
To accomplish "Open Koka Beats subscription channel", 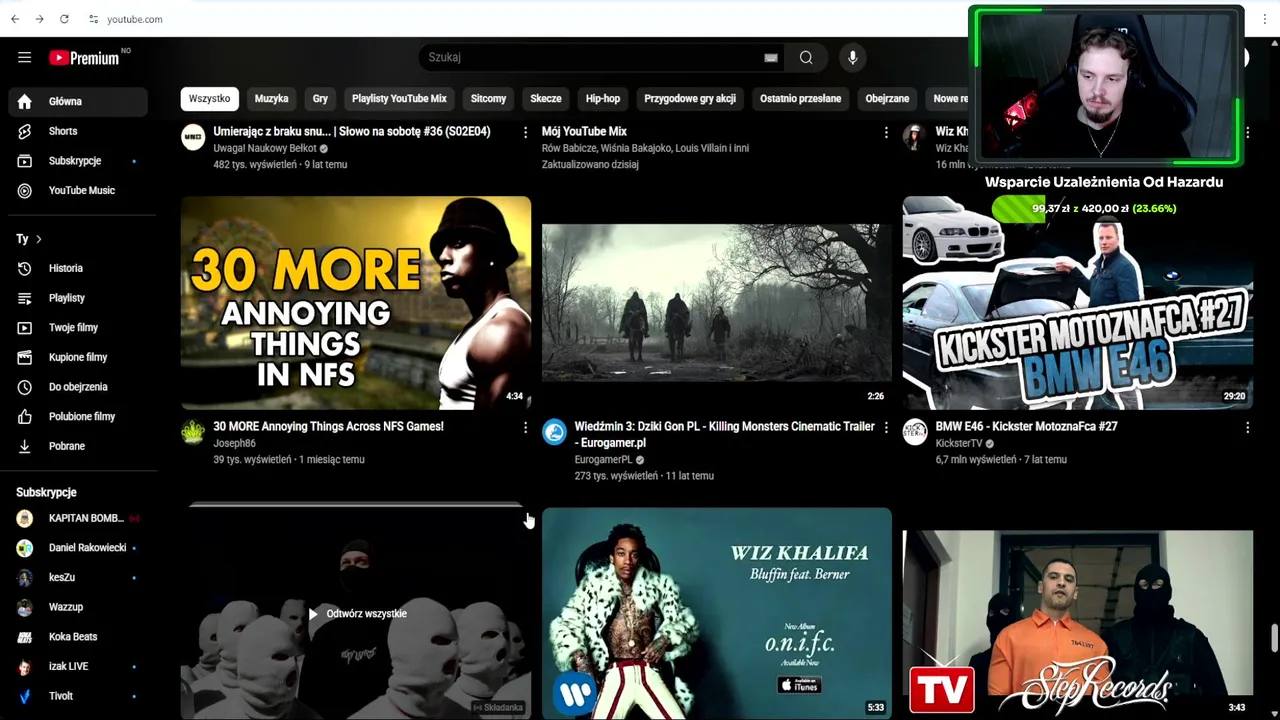I will [x=78, y=637].
